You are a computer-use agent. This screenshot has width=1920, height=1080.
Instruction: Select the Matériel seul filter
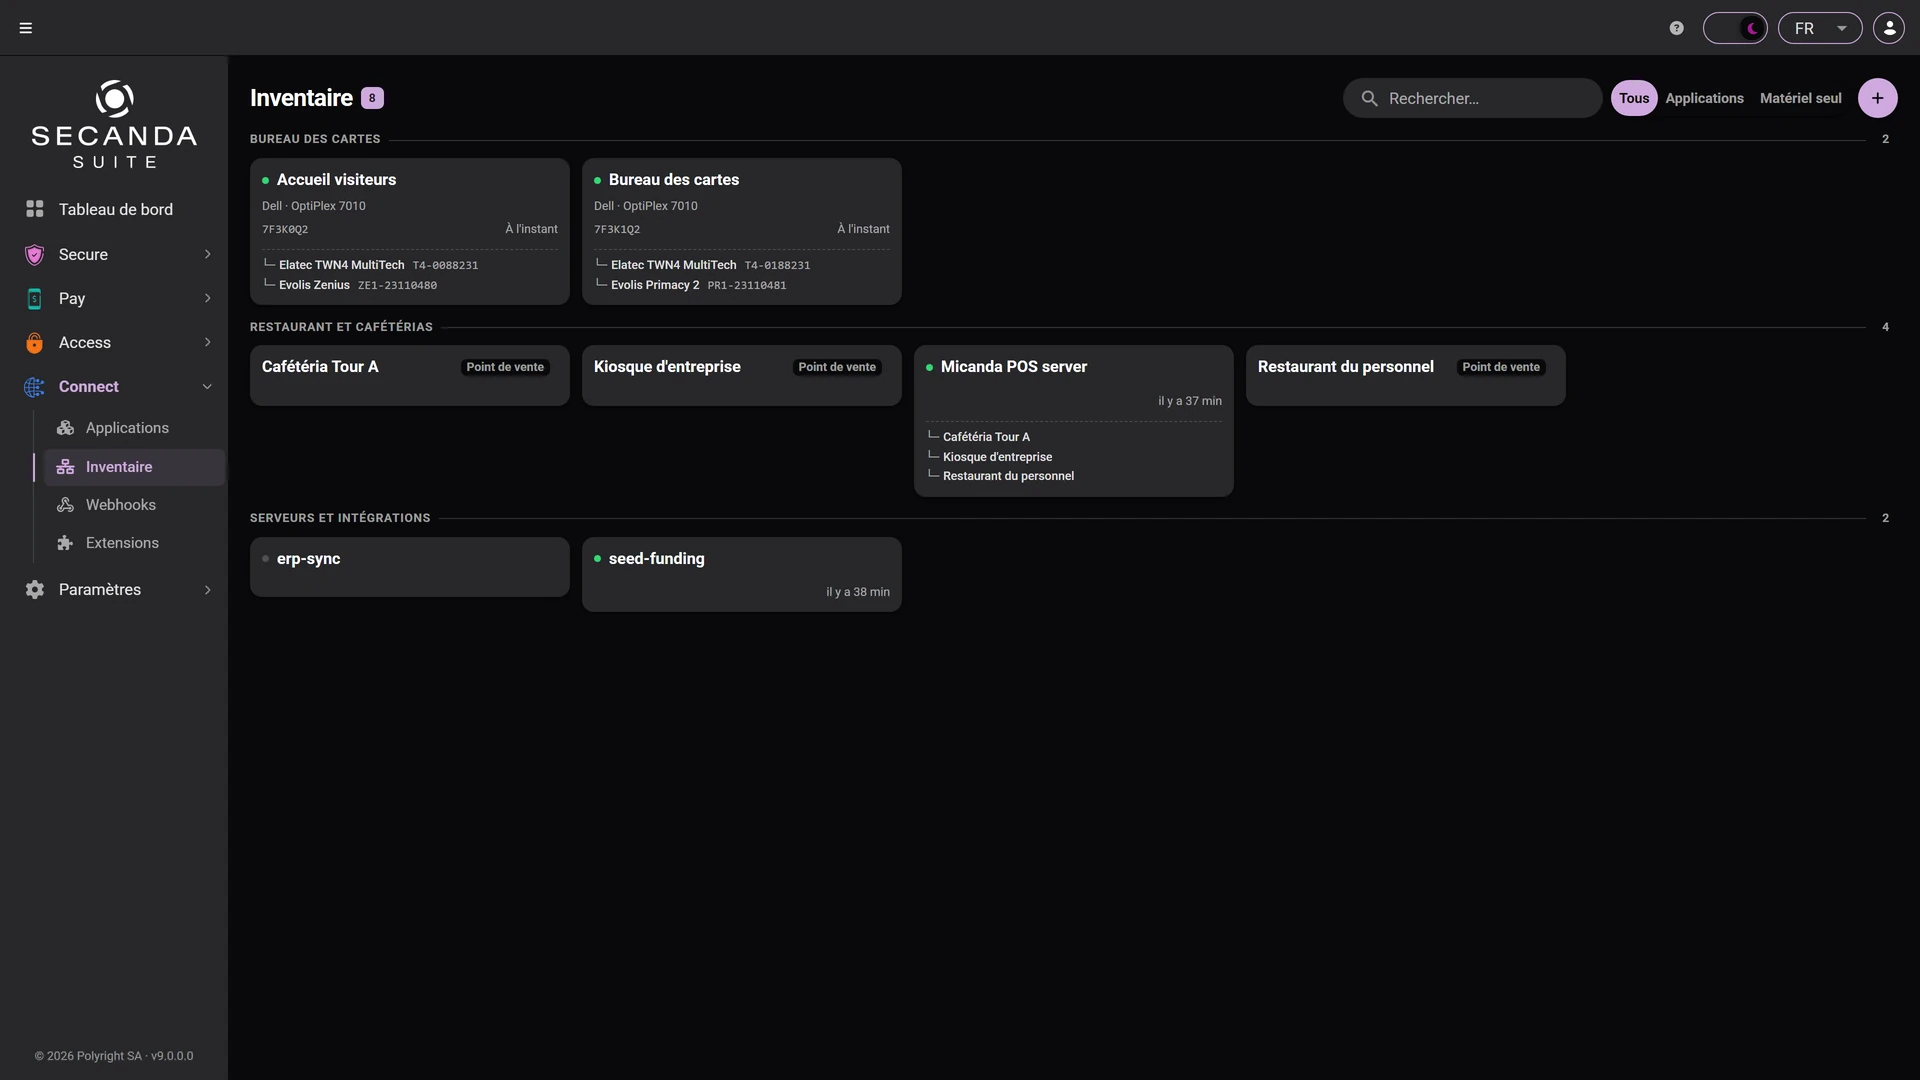tap(1800, 98)
